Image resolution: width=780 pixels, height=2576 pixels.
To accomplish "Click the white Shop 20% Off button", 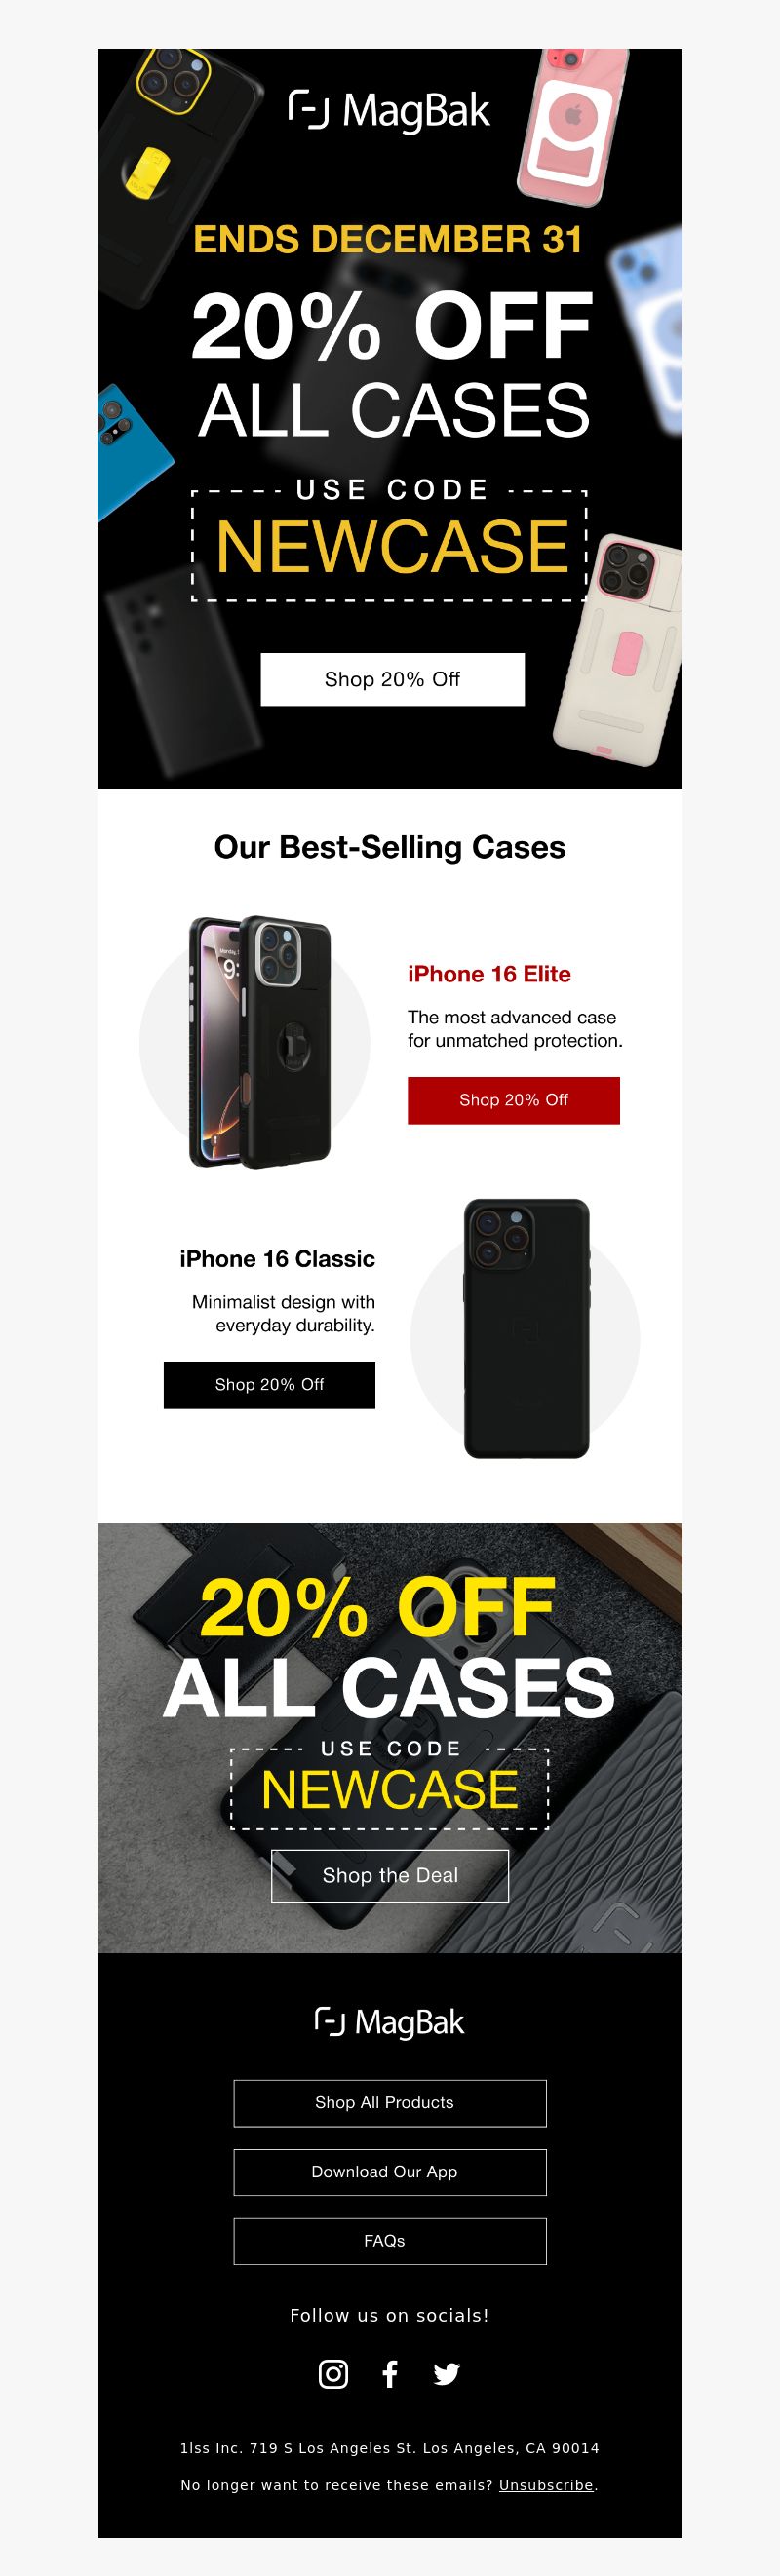I will tap(392, 679).
